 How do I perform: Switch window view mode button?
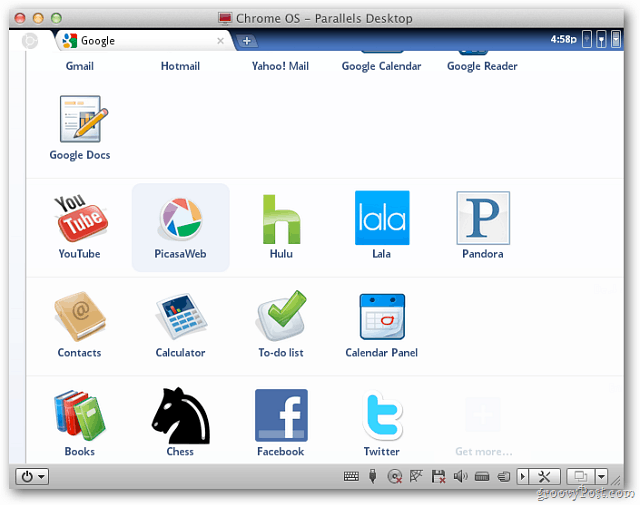point(581,476)
